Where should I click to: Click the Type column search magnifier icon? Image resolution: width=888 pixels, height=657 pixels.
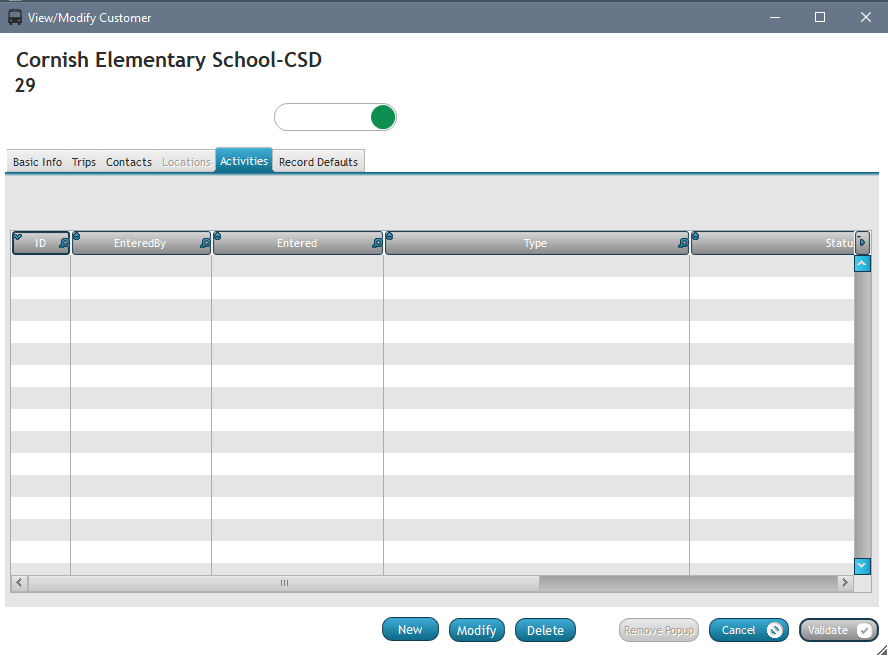click(683, 243)
